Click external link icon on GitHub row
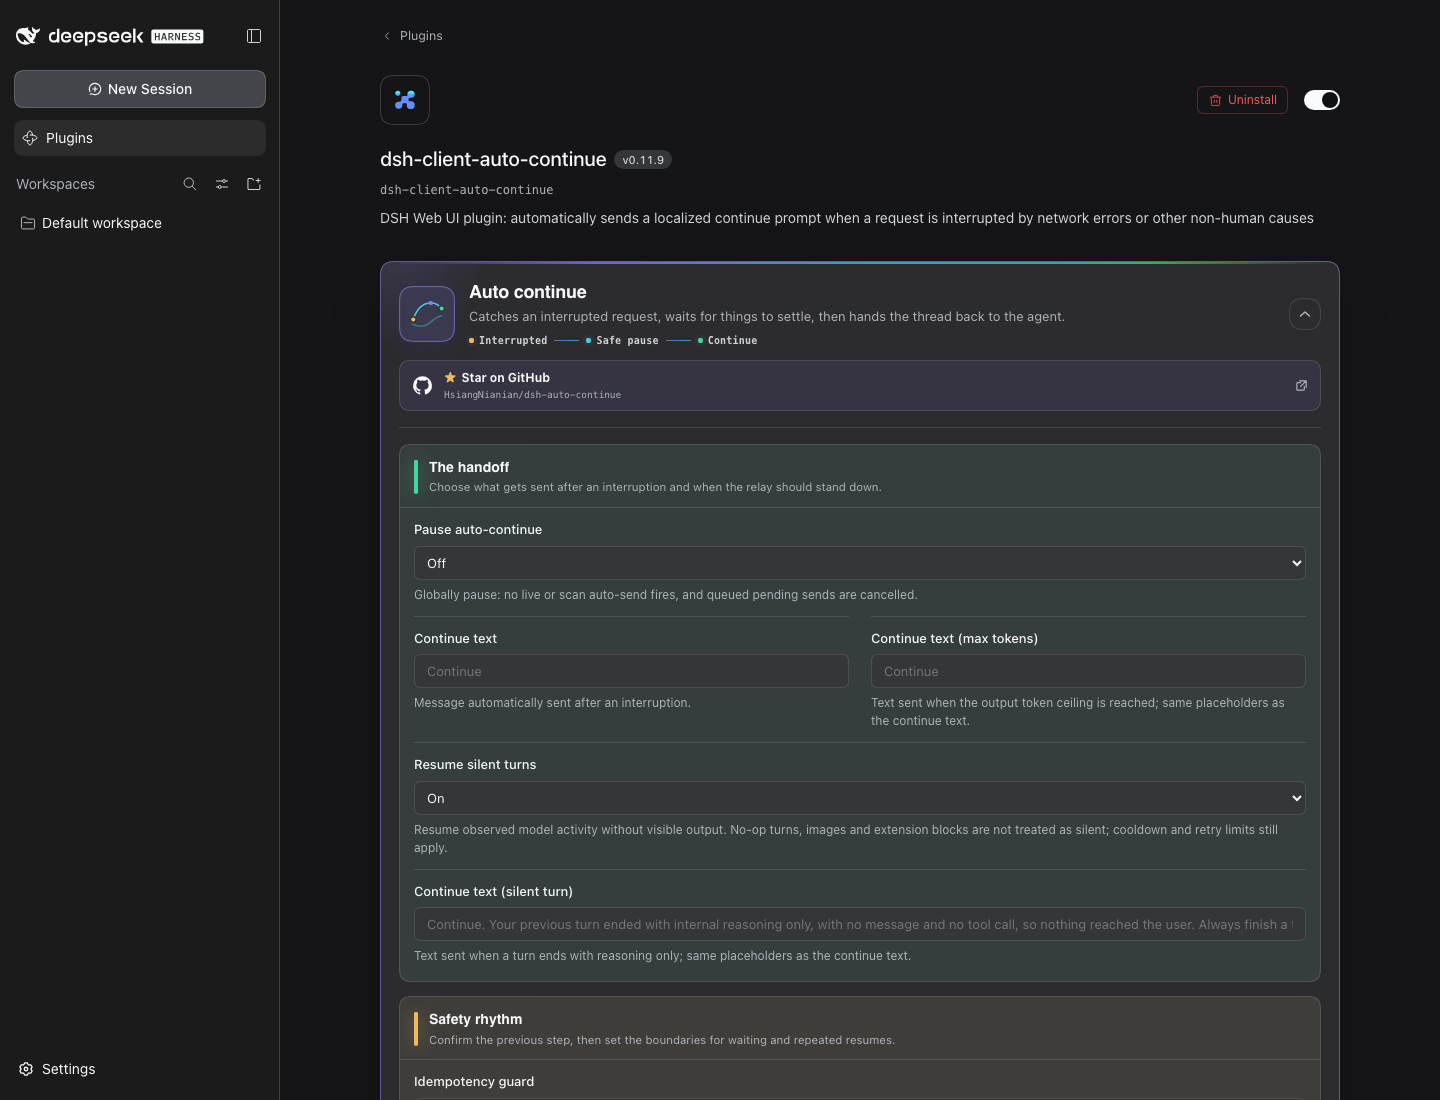The height and width of the screenshot is (1100, 1440). [1301, 386]
